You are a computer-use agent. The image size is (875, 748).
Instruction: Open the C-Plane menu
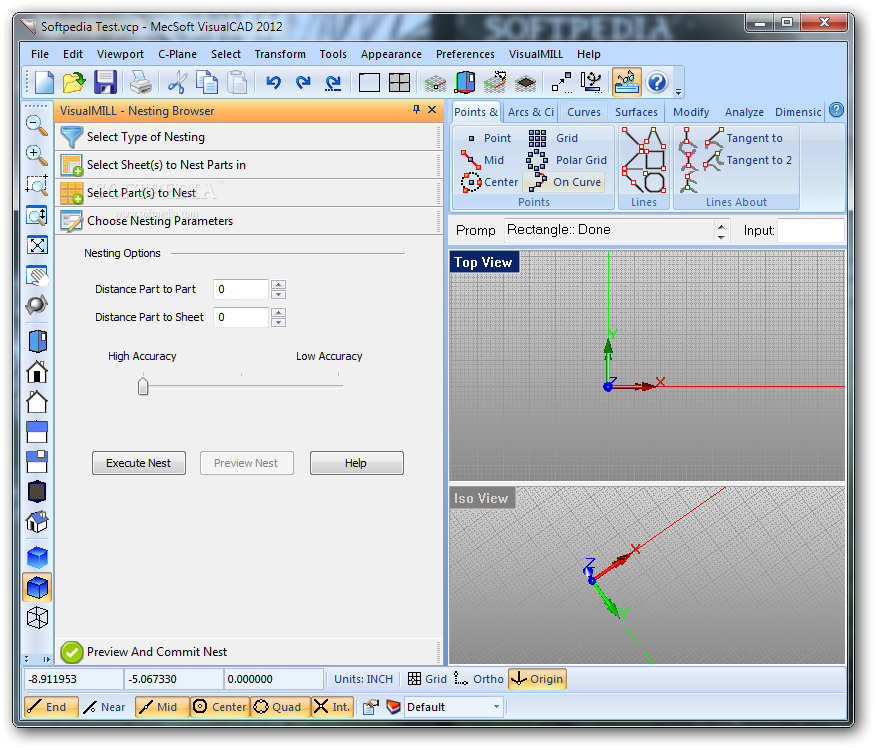(x=177, y=54)
